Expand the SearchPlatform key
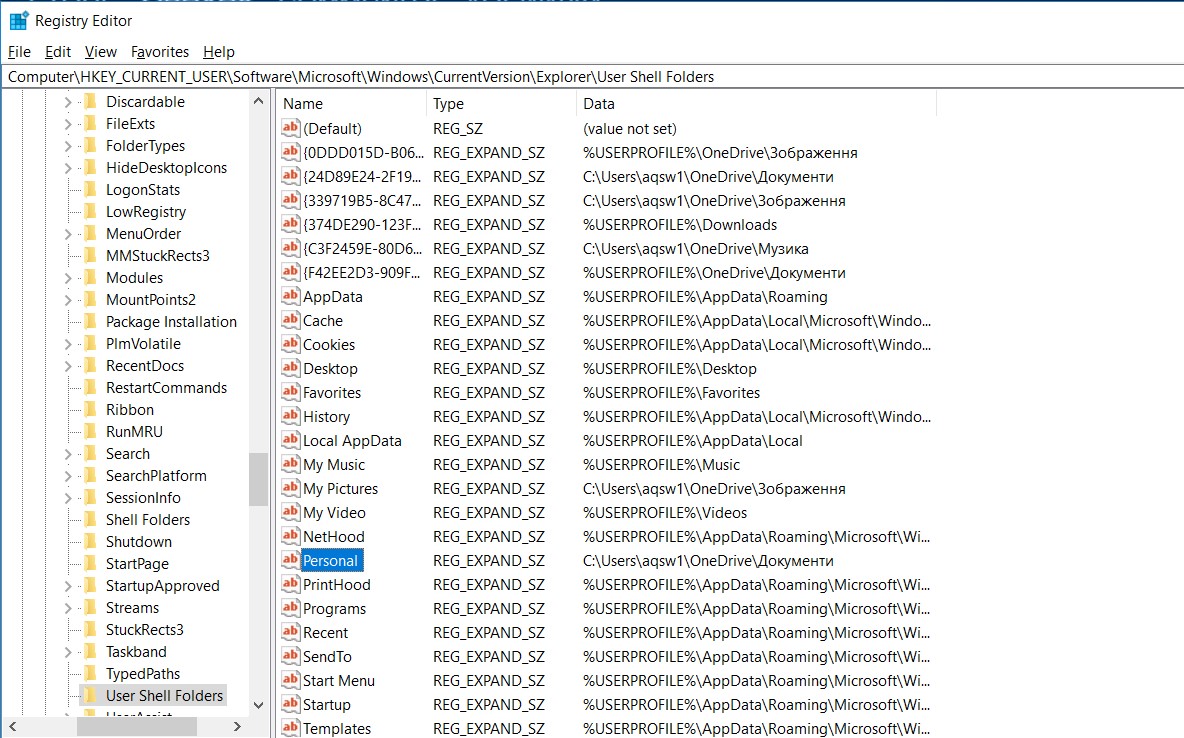 (67, 475)
